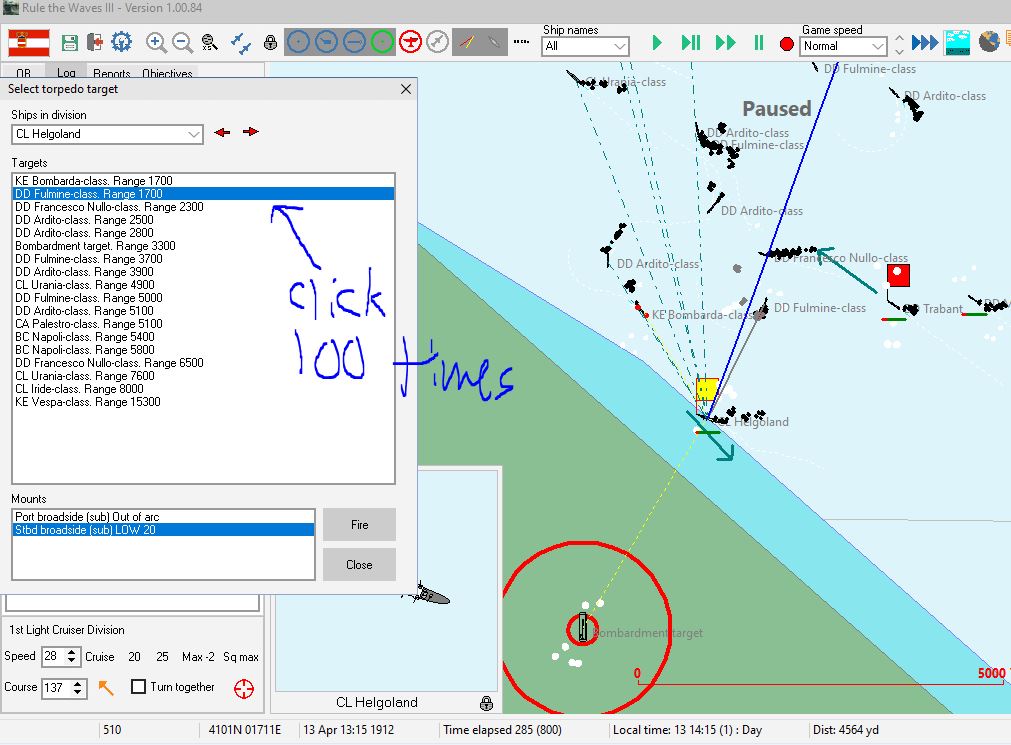This screenshot has height=745, width=1011.
Task: Open preferences with the blue gear icon
Action: coord(121,43)
